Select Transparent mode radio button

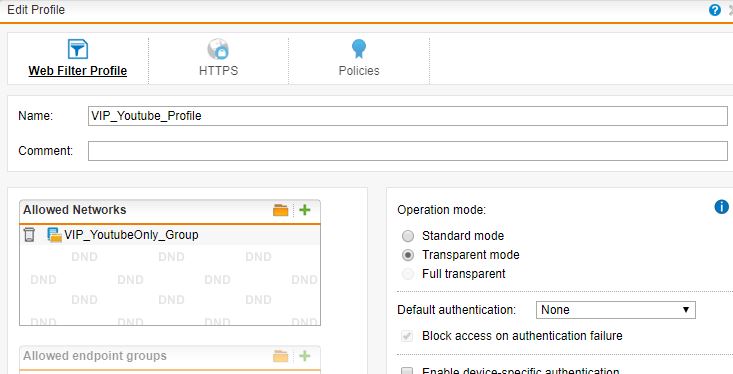tap(408, 255)
